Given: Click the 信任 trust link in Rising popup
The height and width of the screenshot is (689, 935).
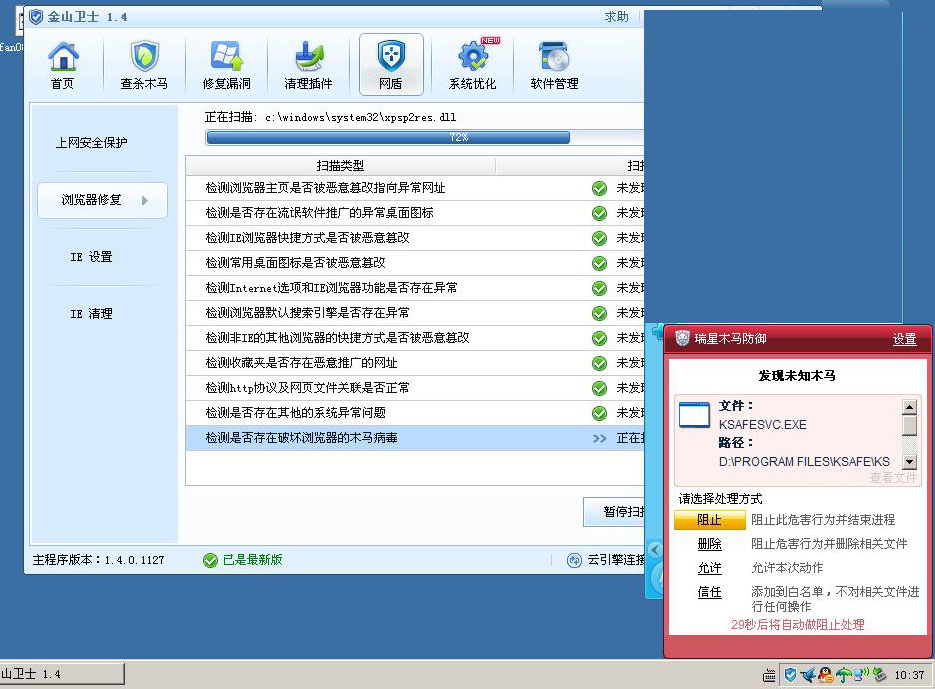Looking at the screenshot, I should [x=710, y=592].
